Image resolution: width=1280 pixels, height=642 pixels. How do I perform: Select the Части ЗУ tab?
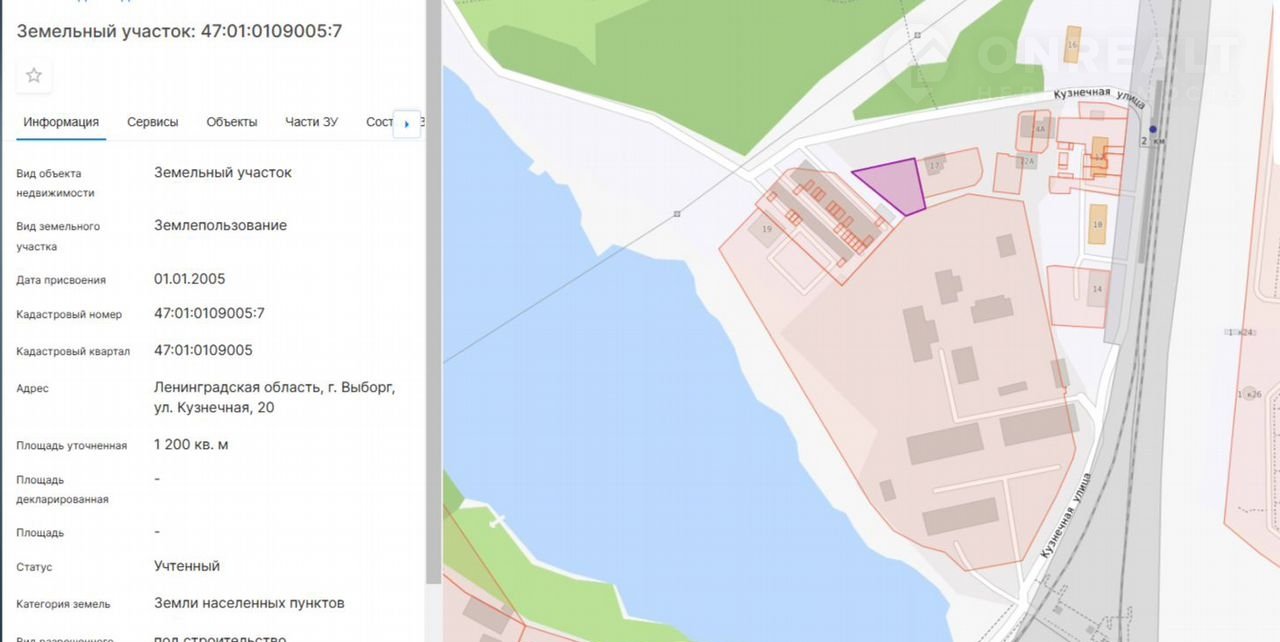311,122
